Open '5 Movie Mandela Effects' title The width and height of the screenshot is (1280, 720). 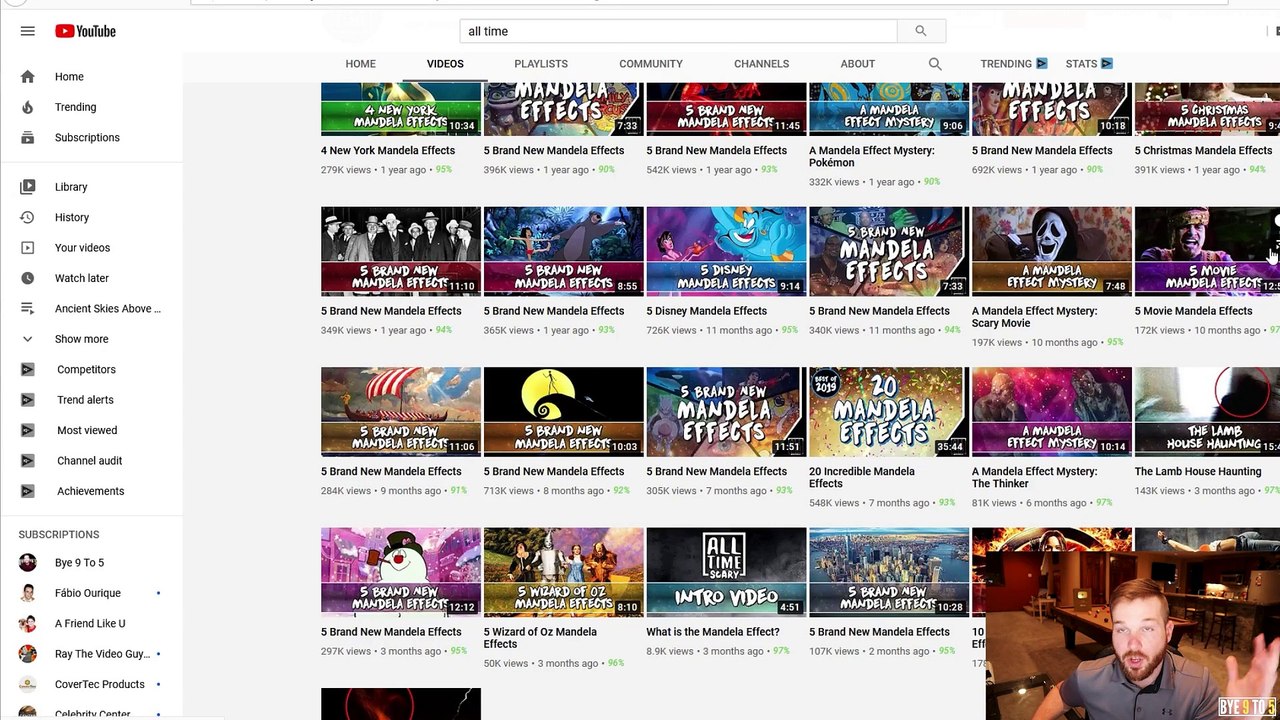1193,311
